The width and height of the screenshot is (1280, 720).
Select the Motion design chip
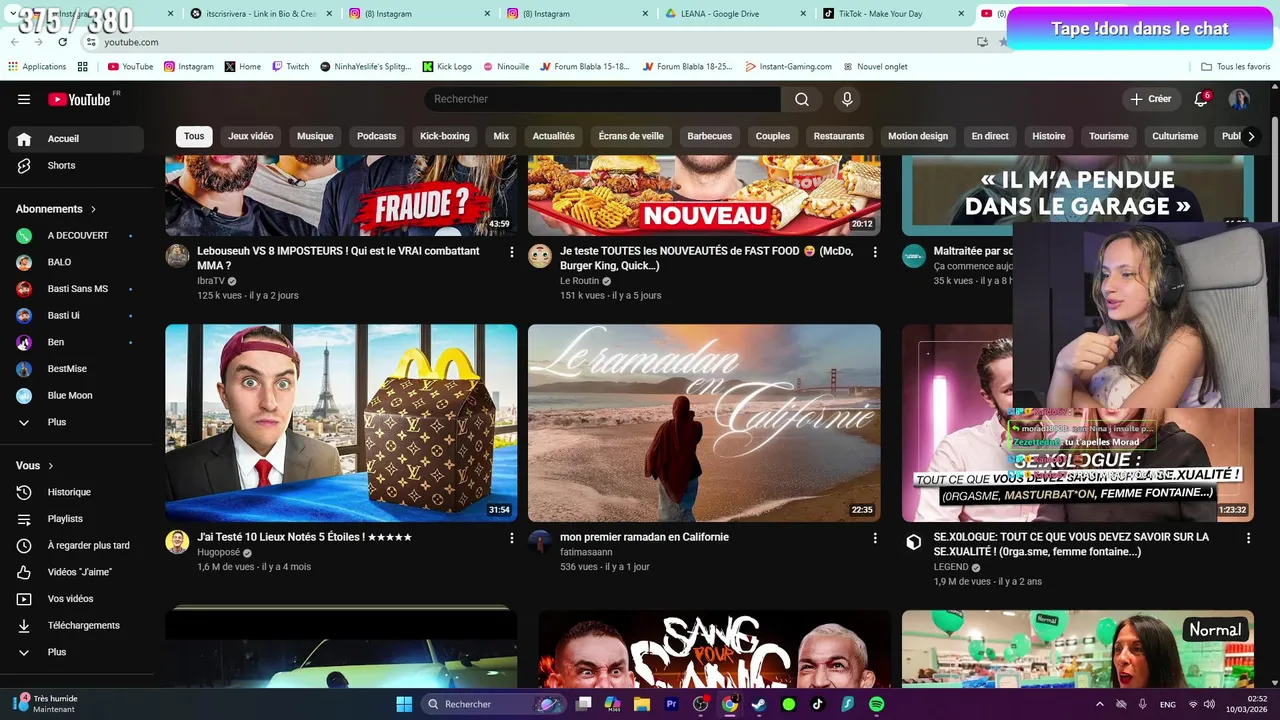(x=918, y=136)
